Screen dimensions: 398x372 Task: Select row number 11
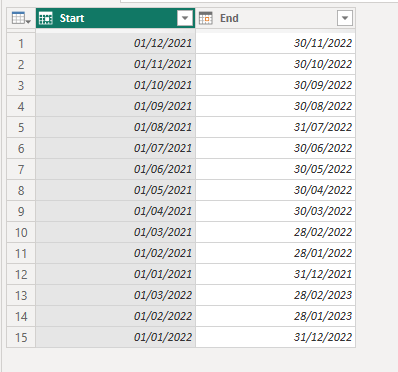coord(21,253)
